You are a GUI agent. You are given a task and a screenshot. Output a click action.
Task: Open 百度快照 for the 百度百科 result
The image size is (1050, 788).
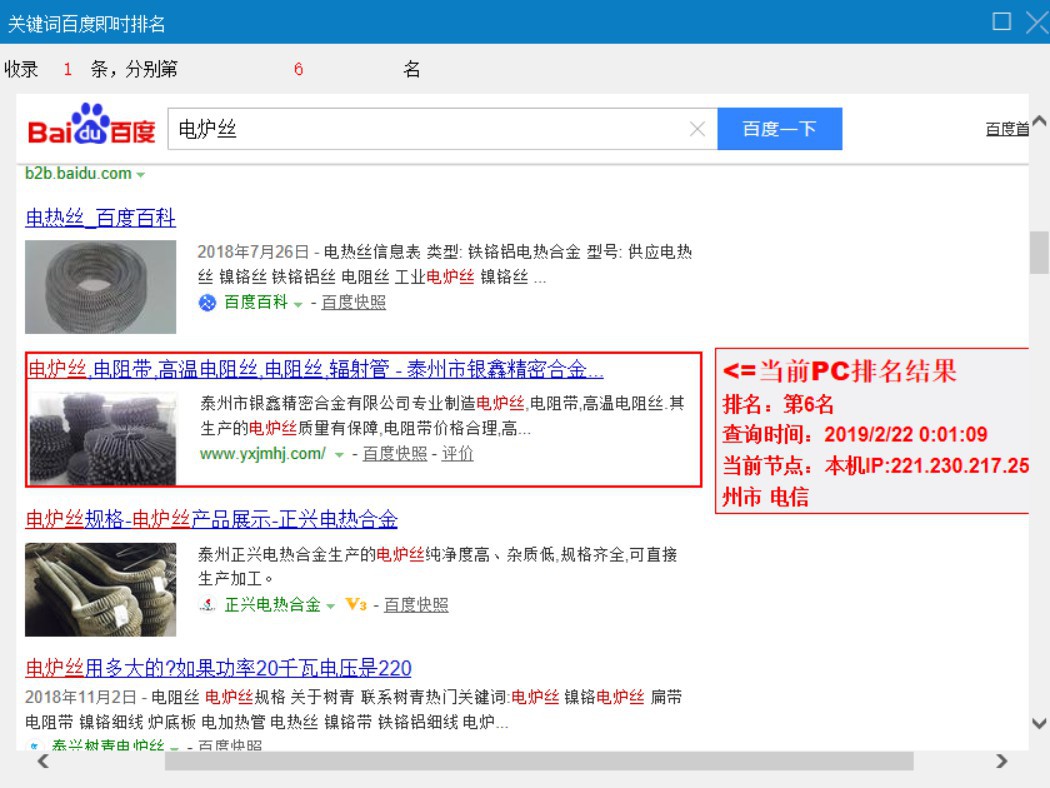[354, 303]
